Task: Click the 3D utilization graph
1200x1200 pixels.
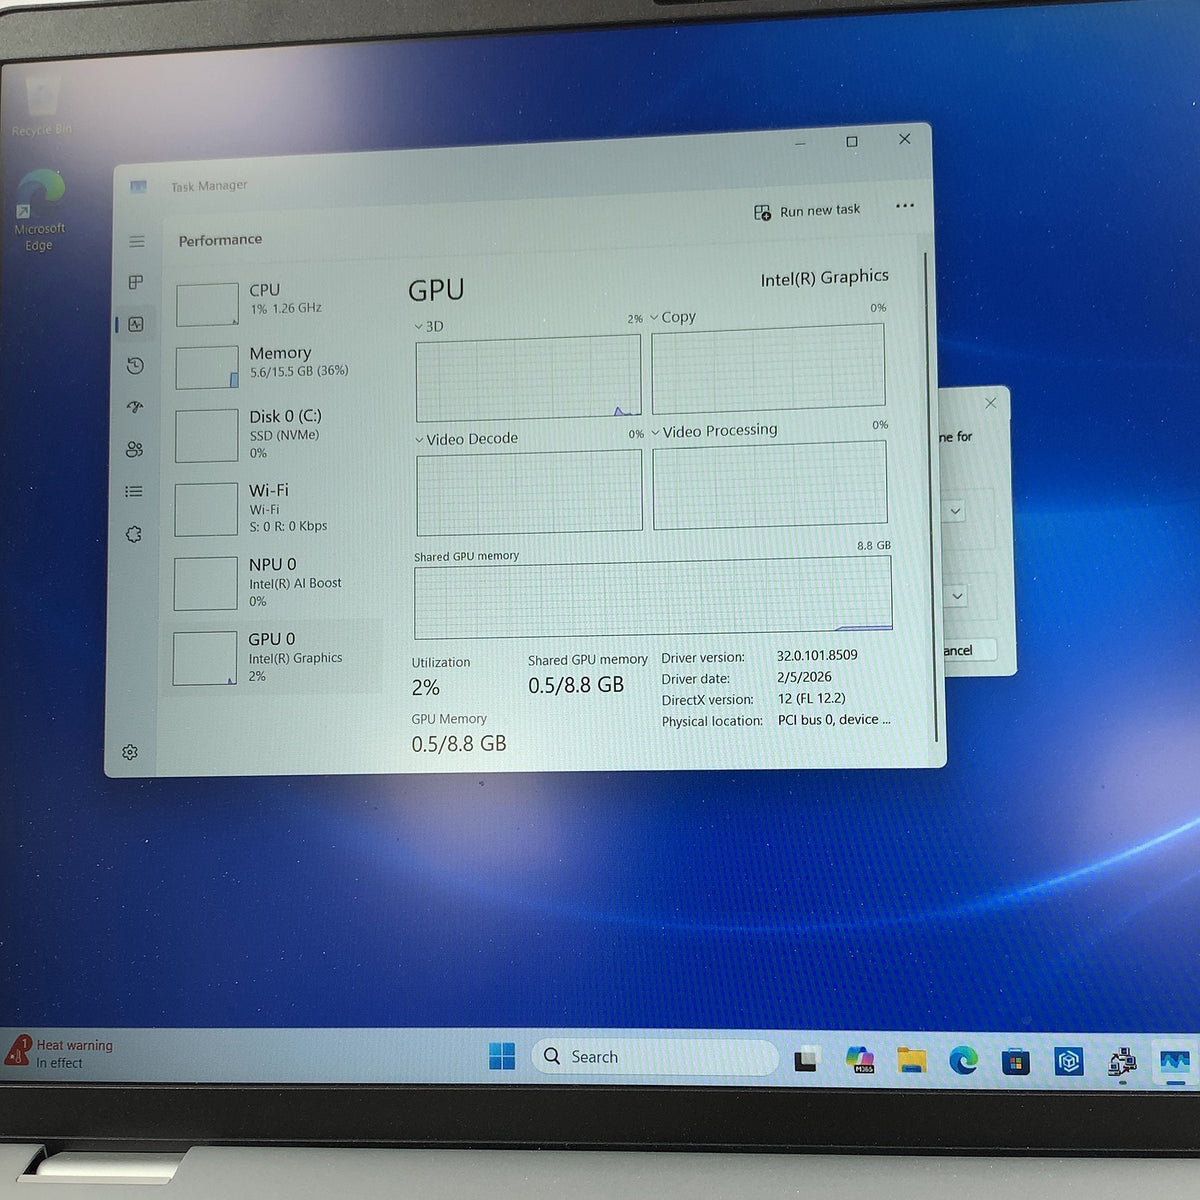Action: 528,378
